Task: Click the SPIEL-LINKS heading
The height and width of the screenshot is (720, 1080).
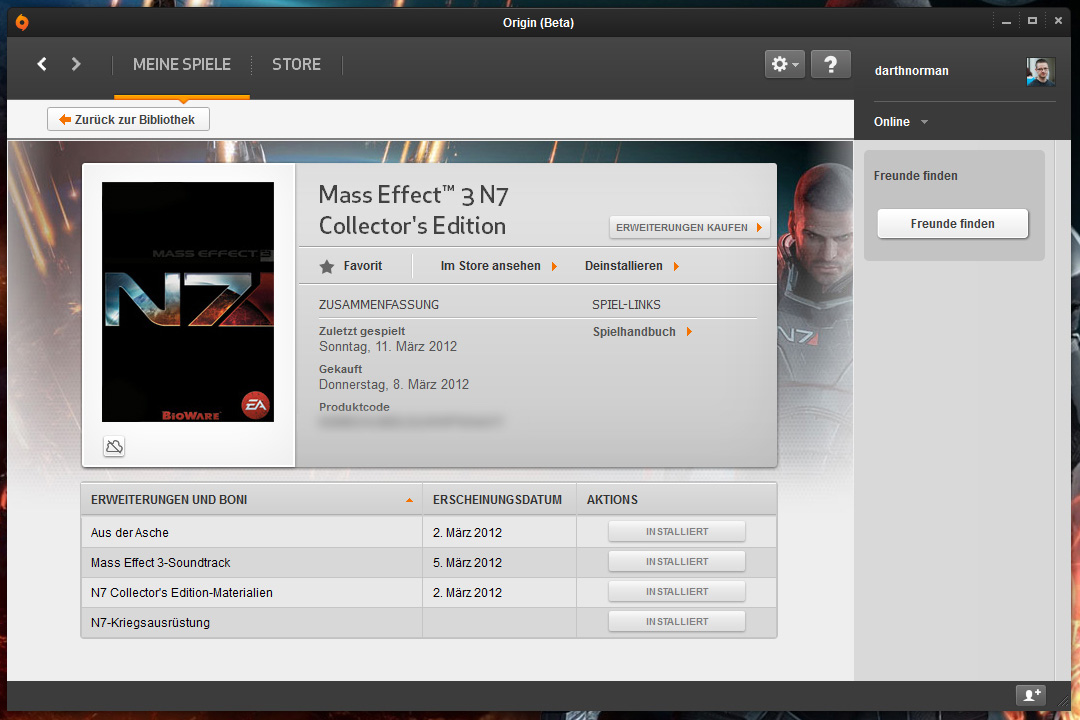Action: point(626,305)
